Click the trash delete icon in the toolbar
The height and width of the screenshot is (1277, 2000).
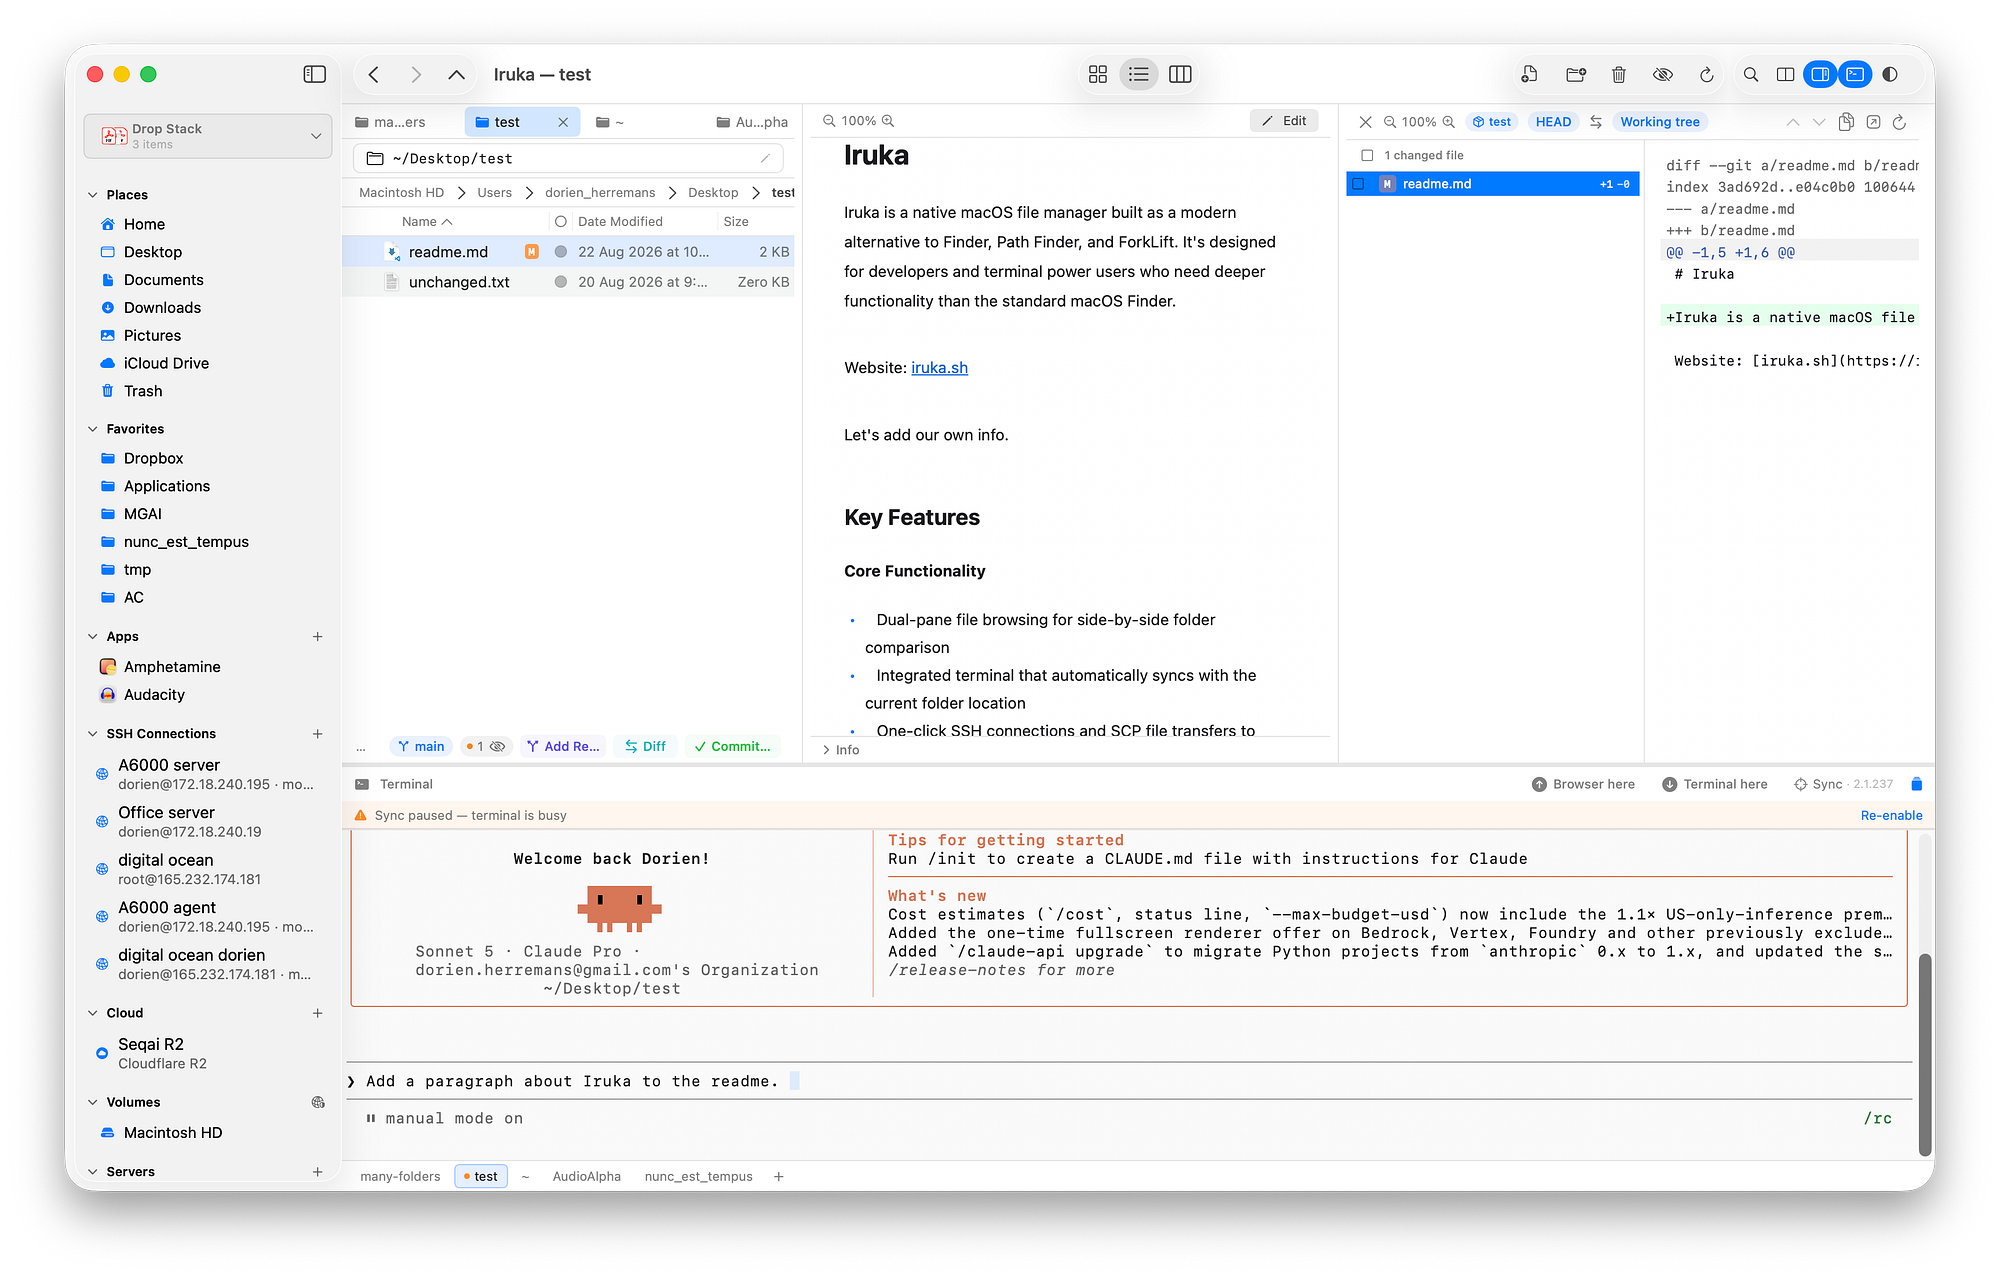[x=1619, y=74]
